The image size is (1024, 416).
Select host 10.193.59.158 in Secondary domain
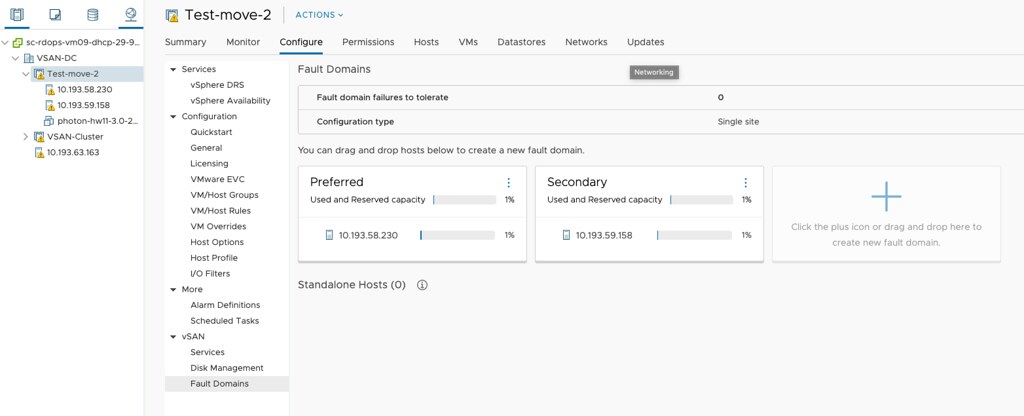pos(604,236)
